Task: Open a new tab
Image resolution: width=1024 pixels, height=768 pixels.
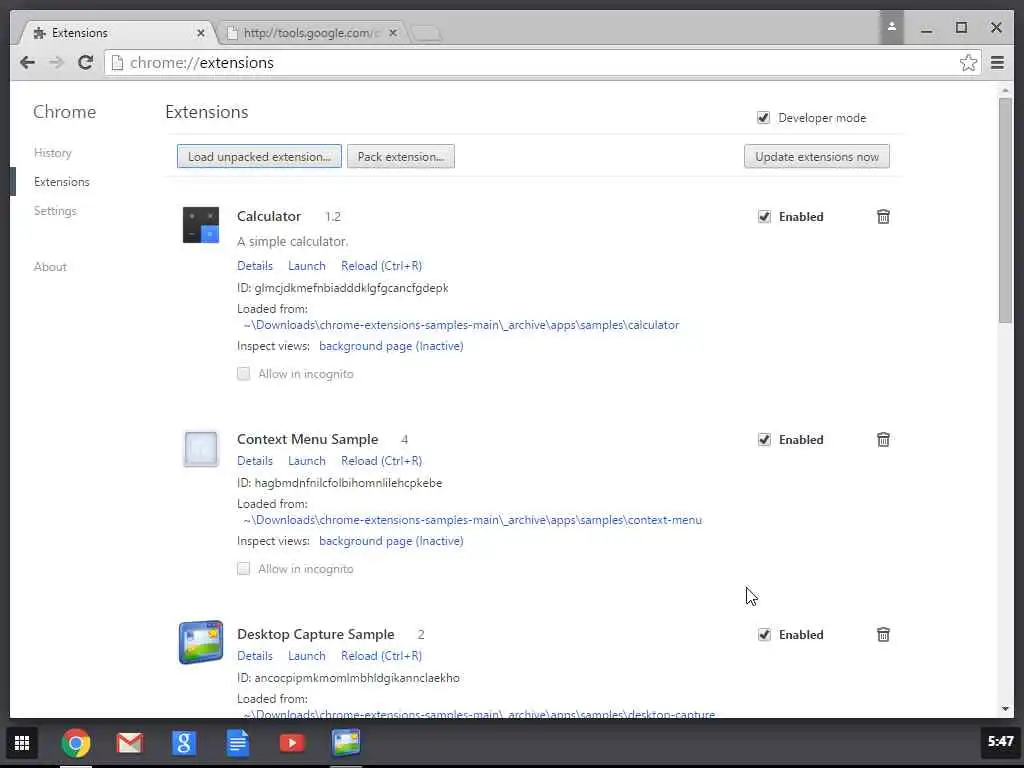Action: (426, 33)
